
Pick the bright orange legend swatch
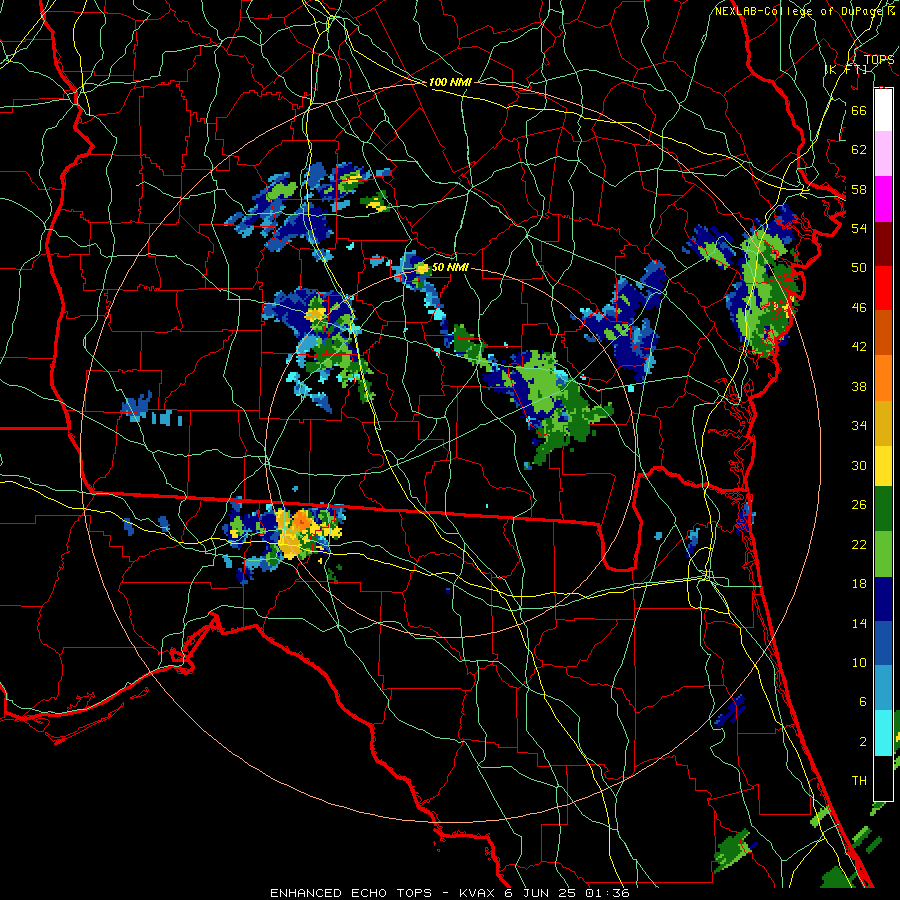[883, 378]
